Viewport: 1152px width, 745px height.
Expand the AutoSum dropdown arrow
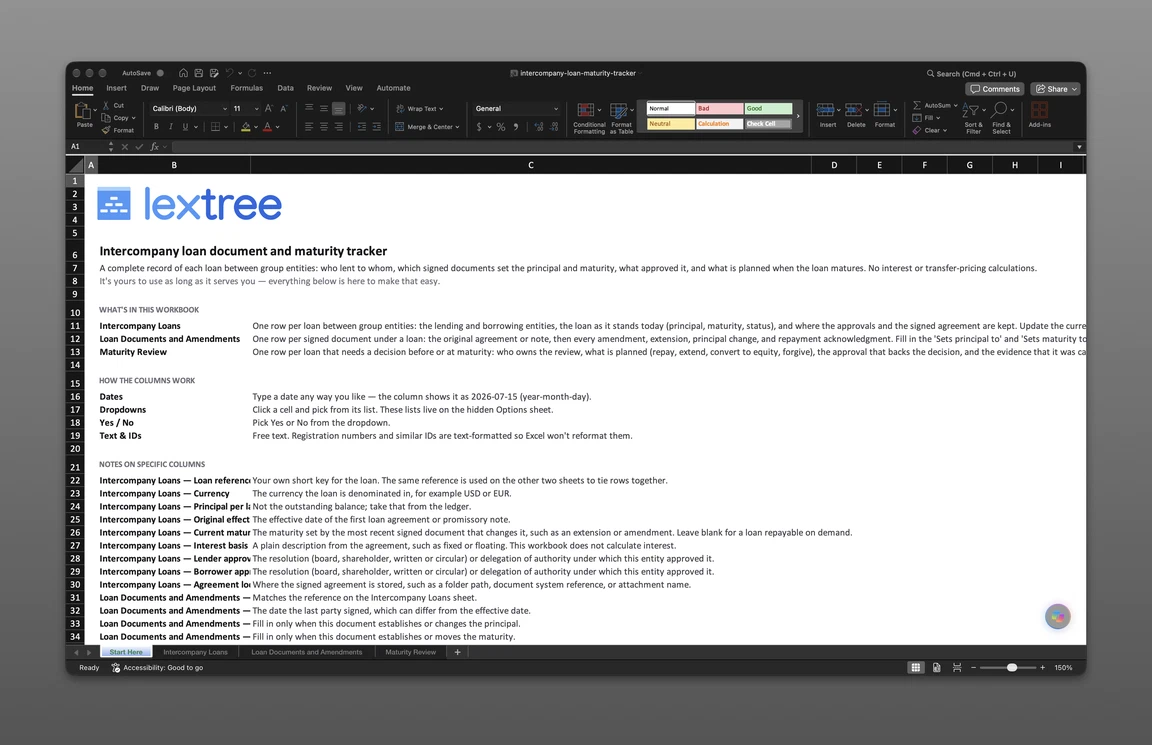(955, 106)
